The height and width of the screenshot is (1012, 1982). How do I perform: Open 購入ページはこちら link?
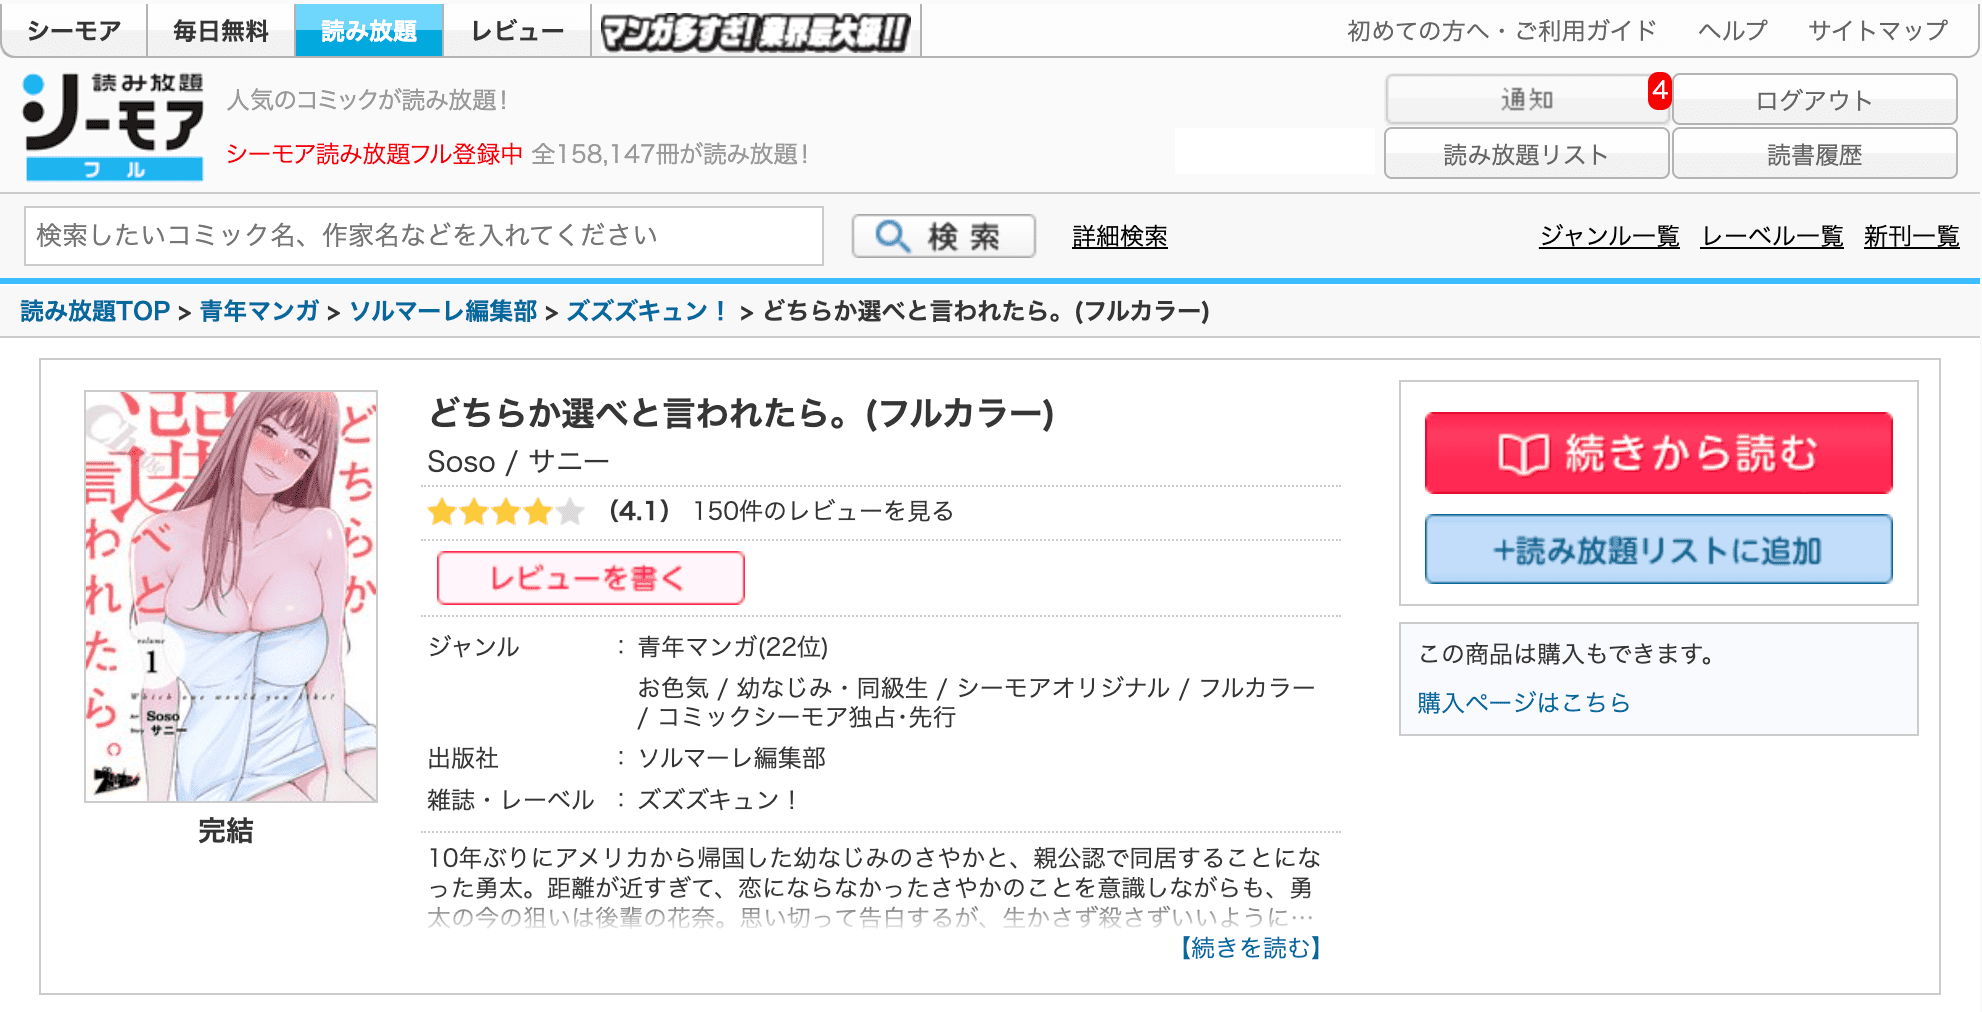(x=1524, y=703)
